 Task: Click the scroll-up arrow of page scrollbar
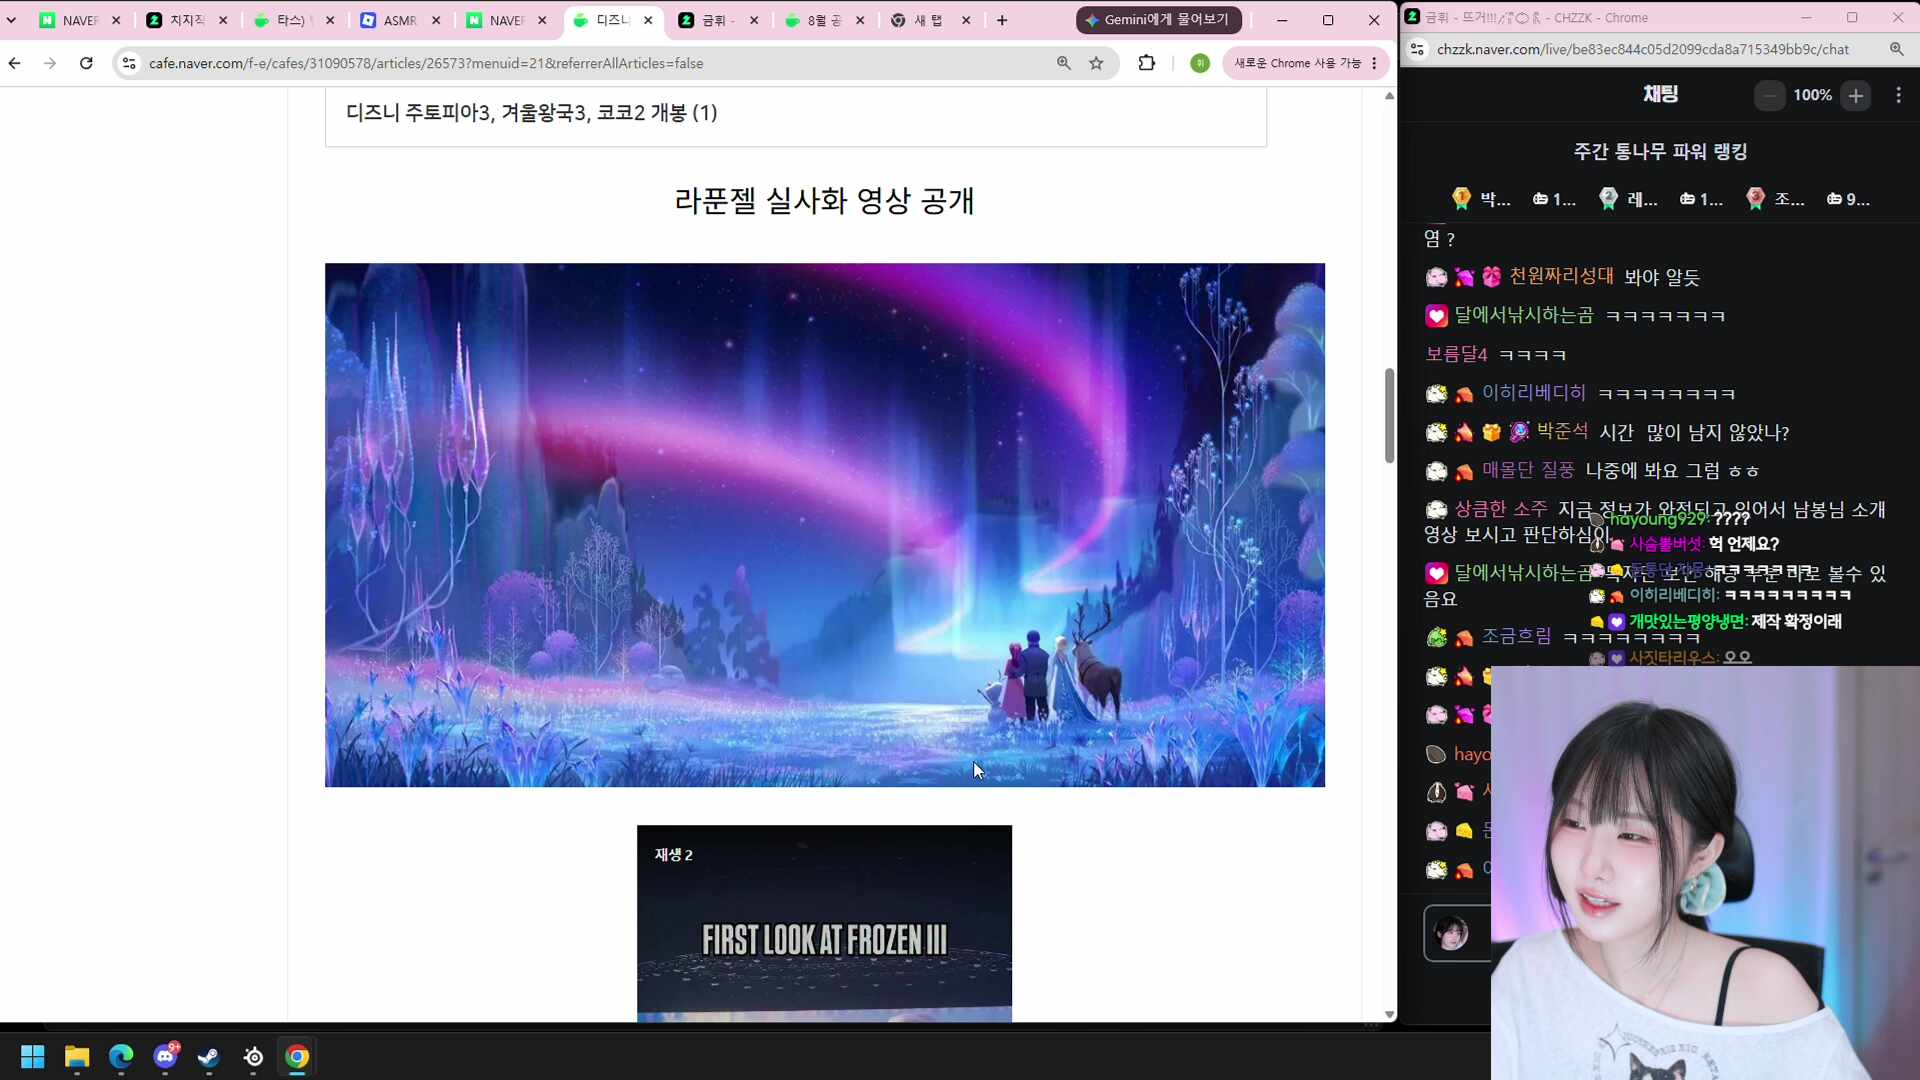[1389, 96]
